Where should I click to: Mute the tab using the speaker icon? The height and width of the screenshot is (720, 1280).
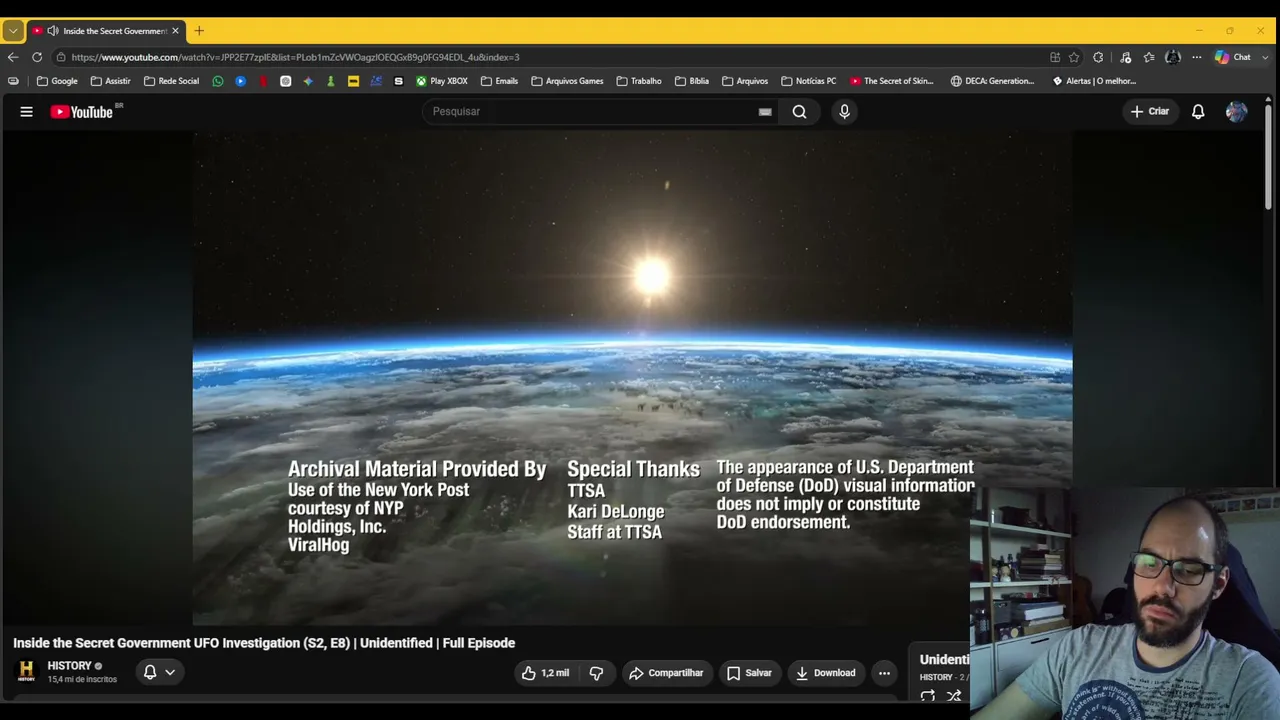click(x=53, y=31)
